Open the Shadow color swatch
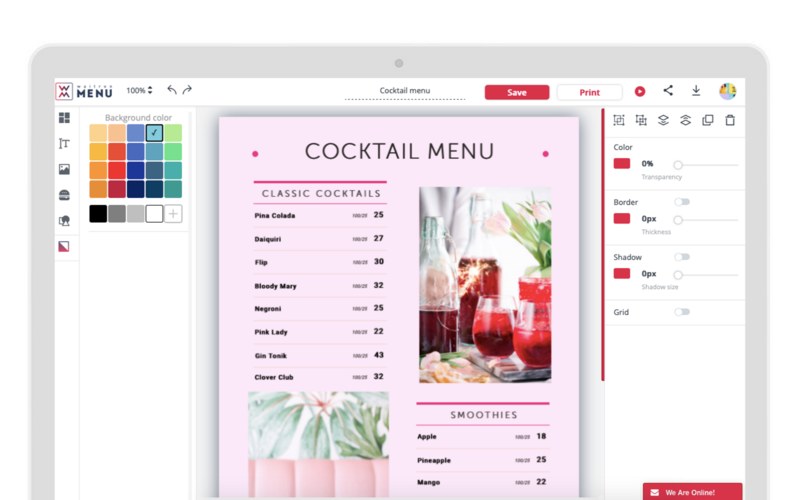800x500 pixels. (x=621, y=273)
